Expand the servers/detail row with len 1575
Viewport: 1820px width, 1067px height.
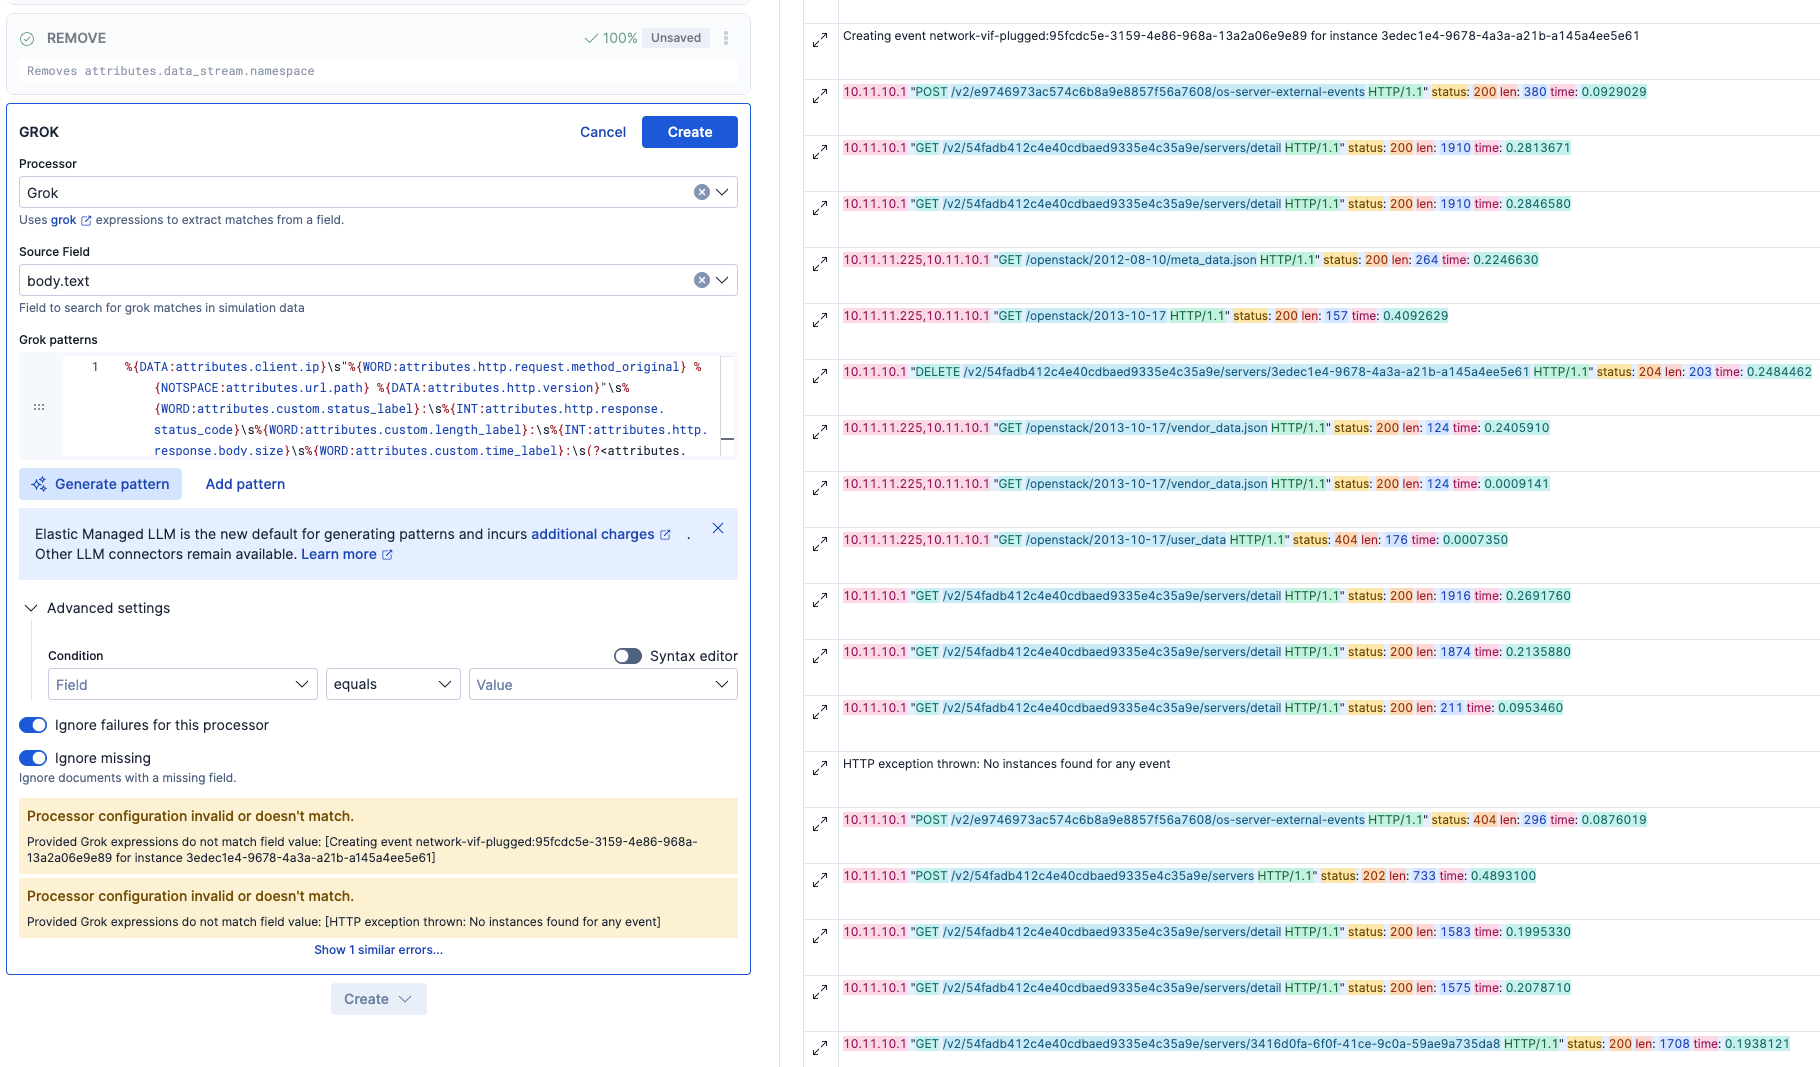pyautogui.click(x=820, y=992)
